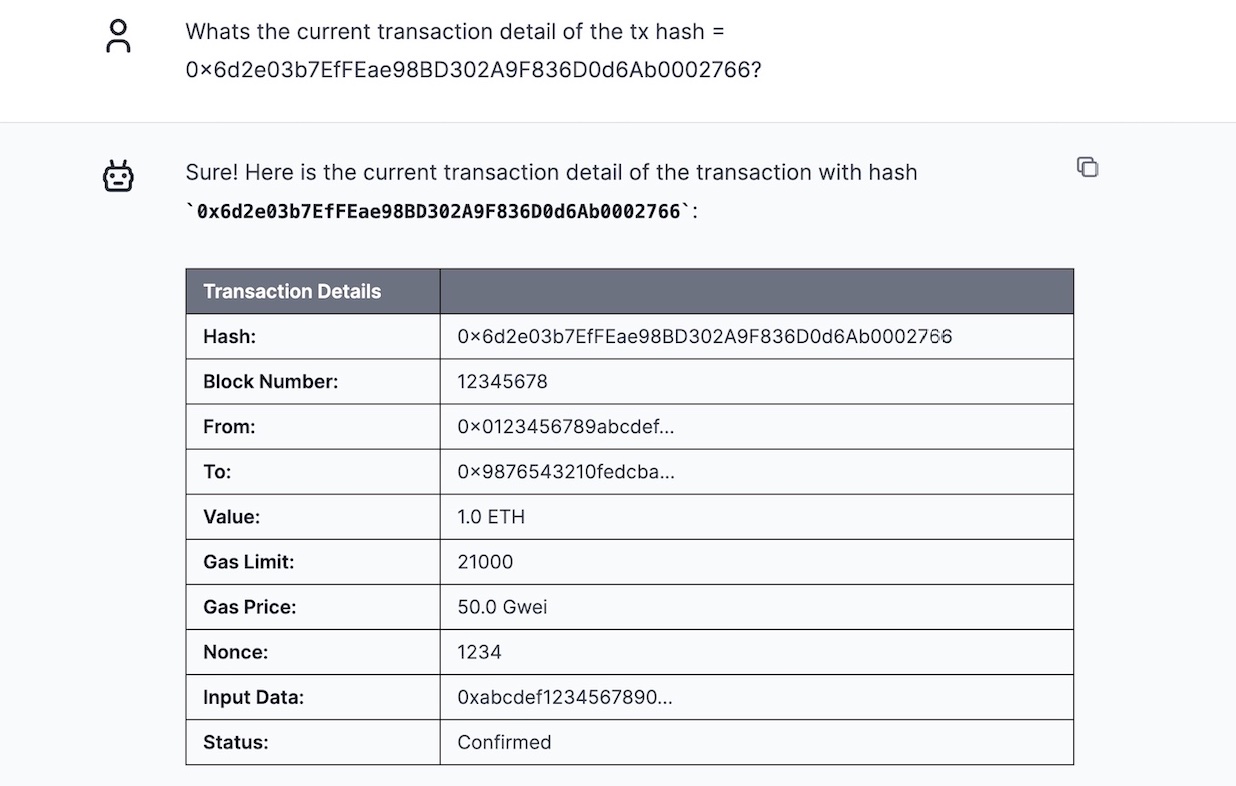The image size is (1236, 786).
Task: Click the From address 0x0123456789abcdef
Action: 565,427
